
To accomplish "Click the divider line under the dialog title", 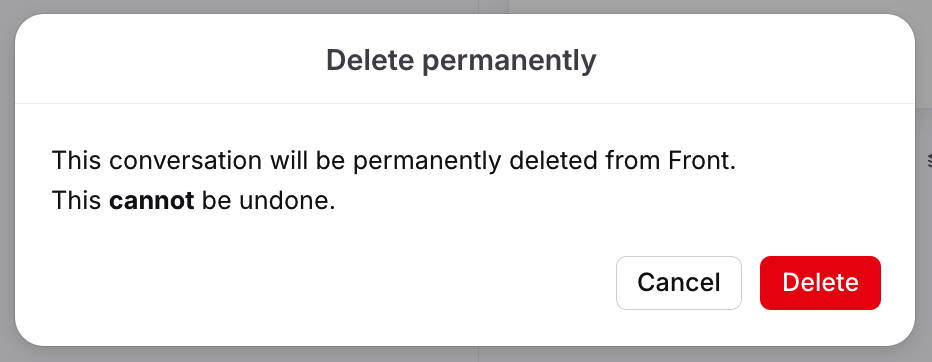I will 465,104.
